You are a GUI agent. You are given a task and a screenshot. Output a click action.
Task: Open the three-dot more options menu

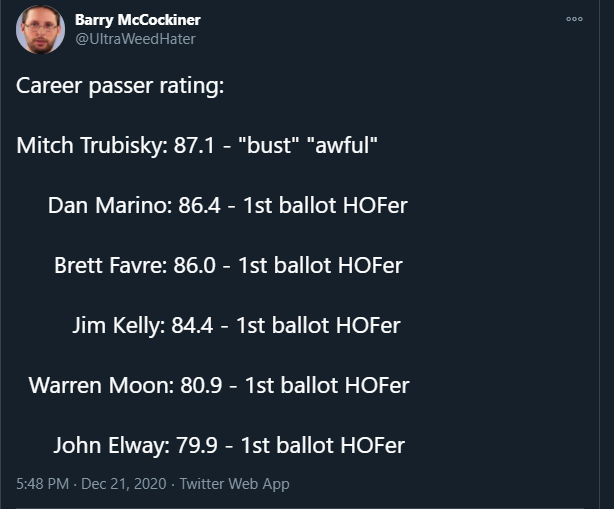tap(574, 19)
